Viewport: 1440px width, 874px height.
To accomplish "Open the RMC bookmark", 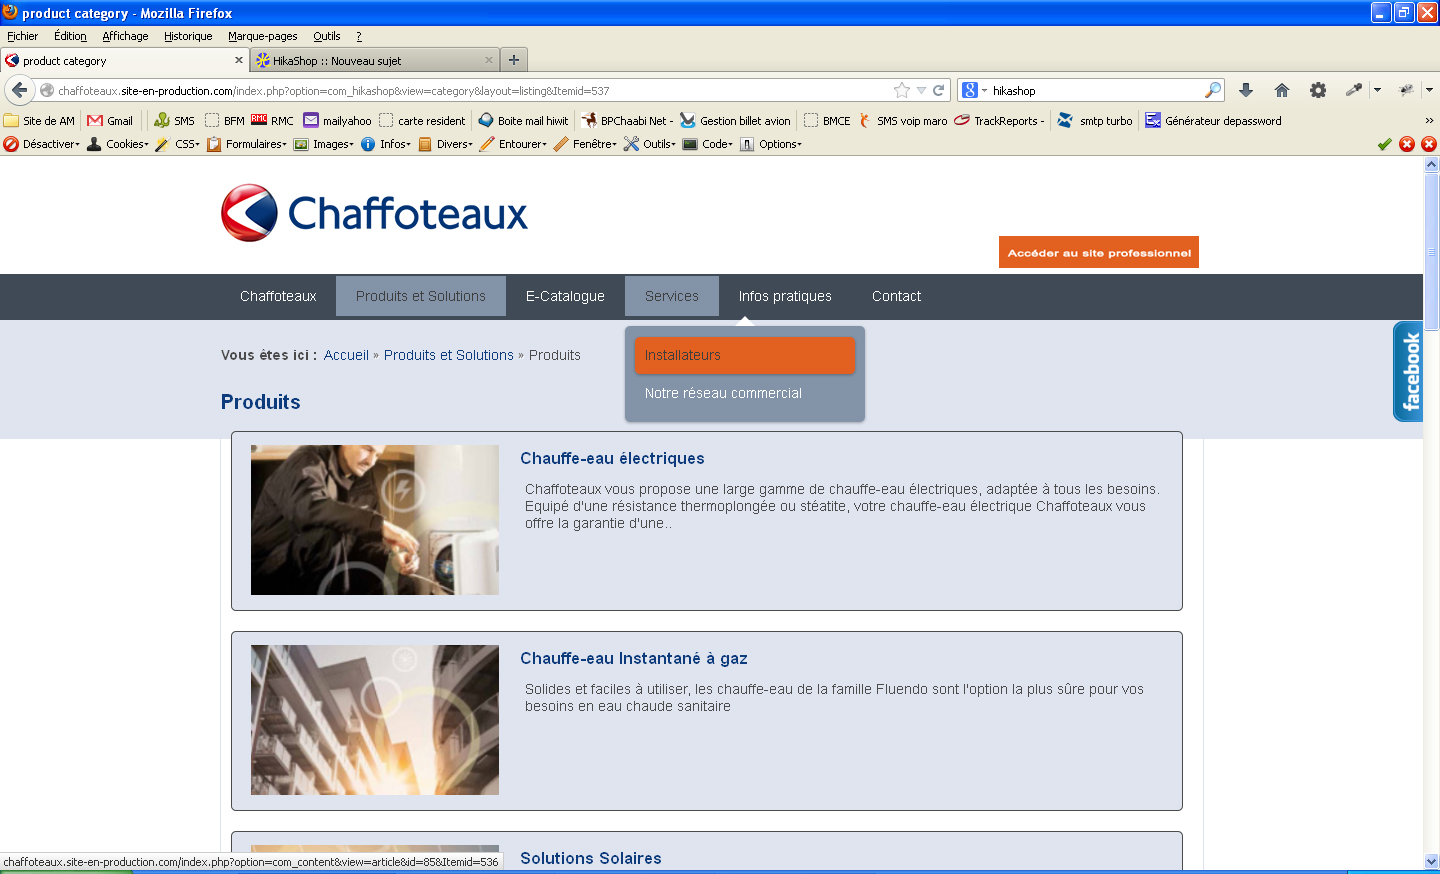I will (272, 120).
